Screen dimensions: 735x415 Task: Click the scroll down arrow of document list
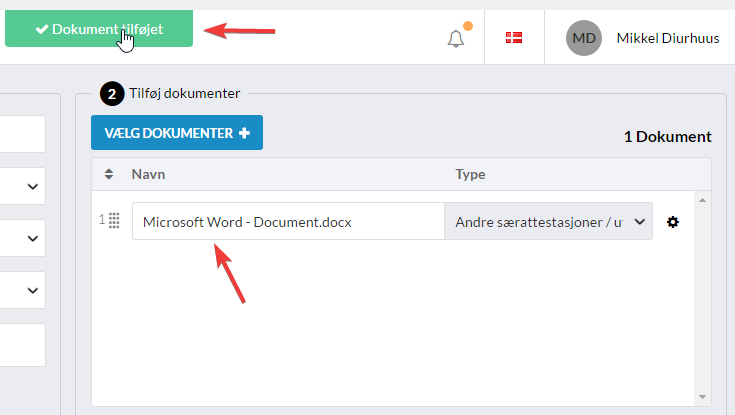click(x=702, y=397)
